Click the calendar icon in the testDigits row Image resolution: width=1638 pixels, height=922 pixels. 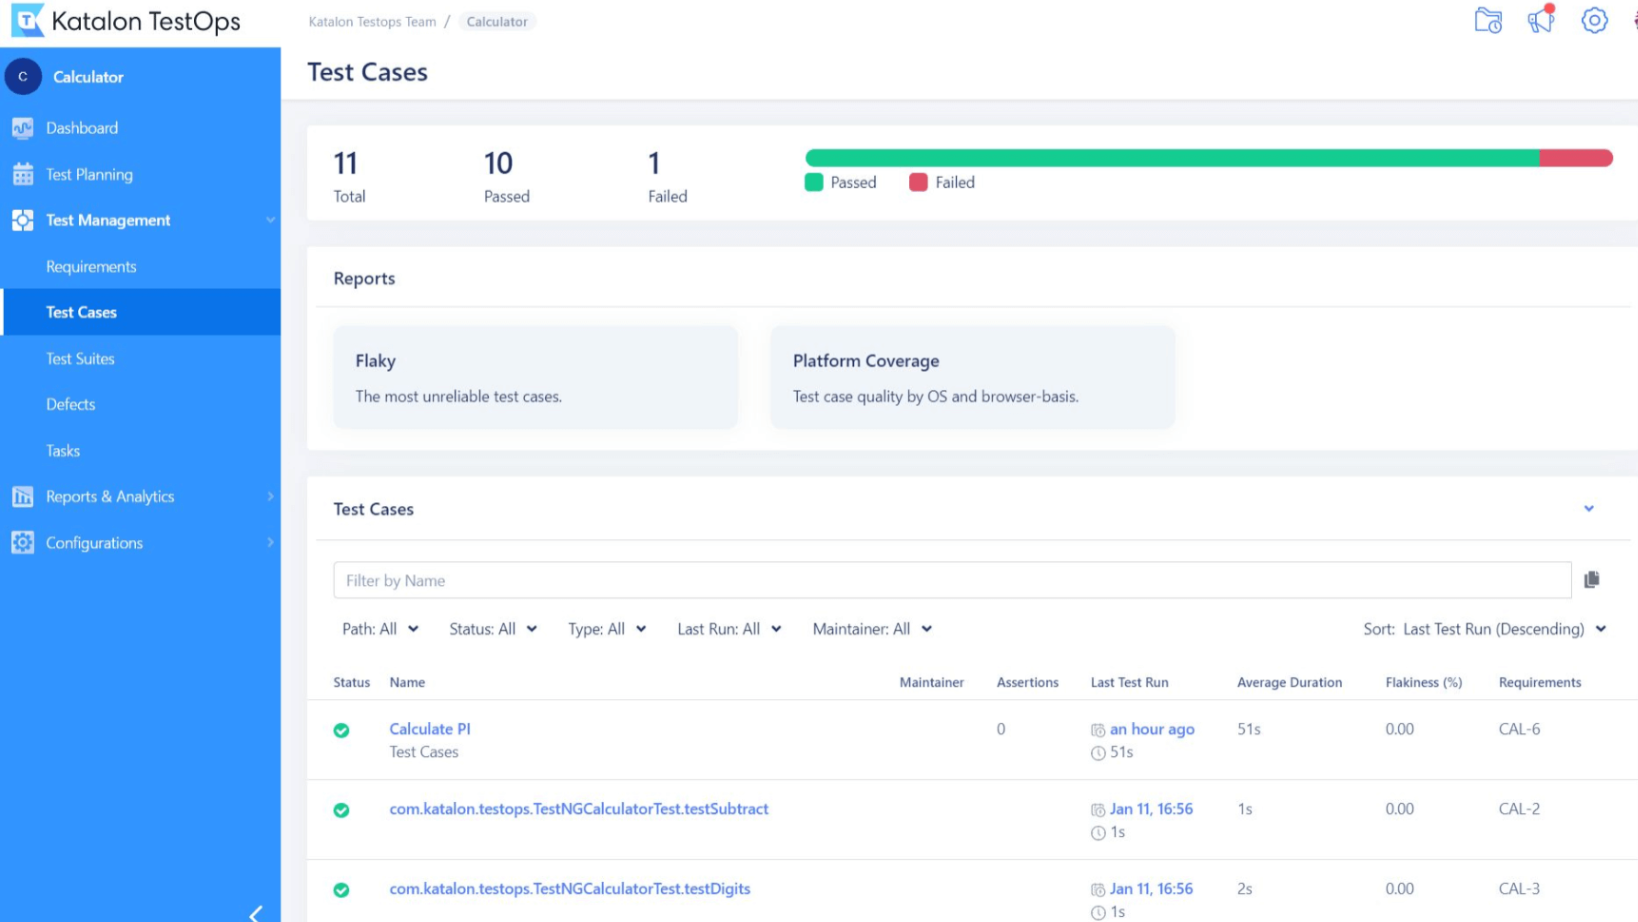point(1098,890)
